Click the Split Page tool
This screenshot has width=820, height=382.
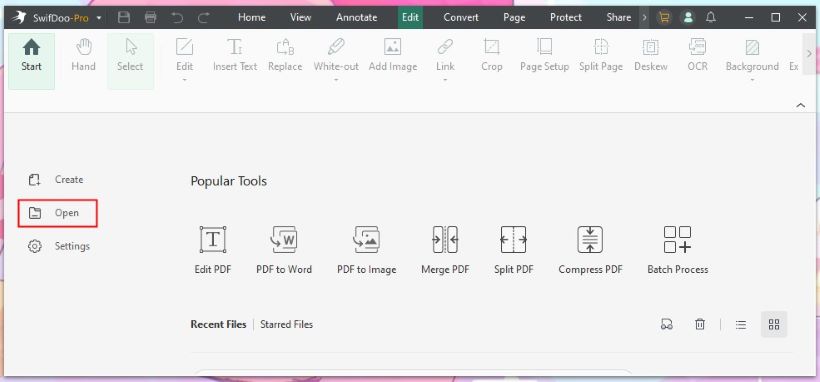click(x=601, y=56)
